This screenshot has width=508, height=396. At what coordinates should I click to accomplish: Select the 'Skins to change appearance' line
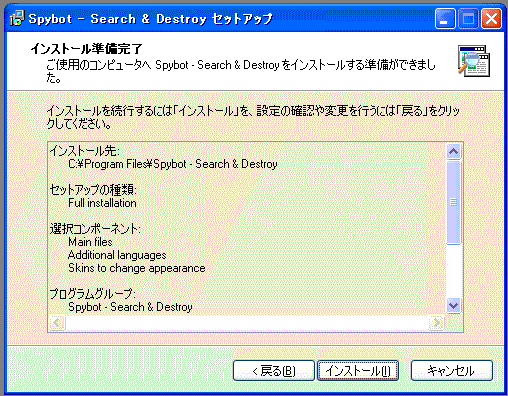137,268
